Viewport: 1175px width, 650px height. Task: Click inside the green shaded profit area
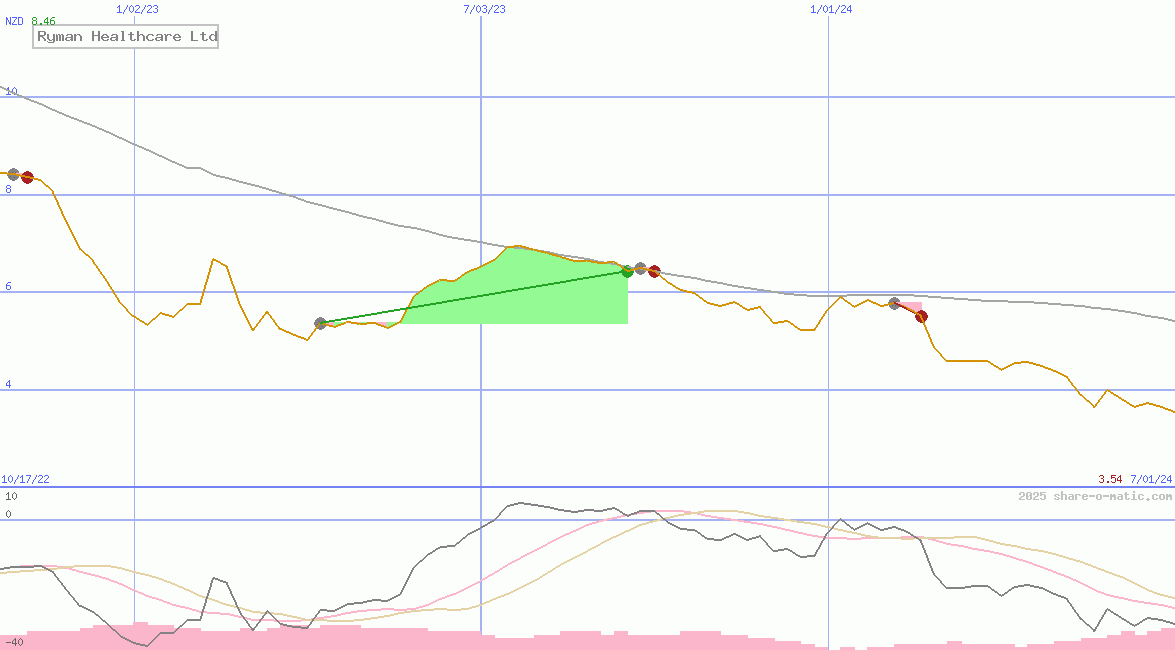[520, 295]
